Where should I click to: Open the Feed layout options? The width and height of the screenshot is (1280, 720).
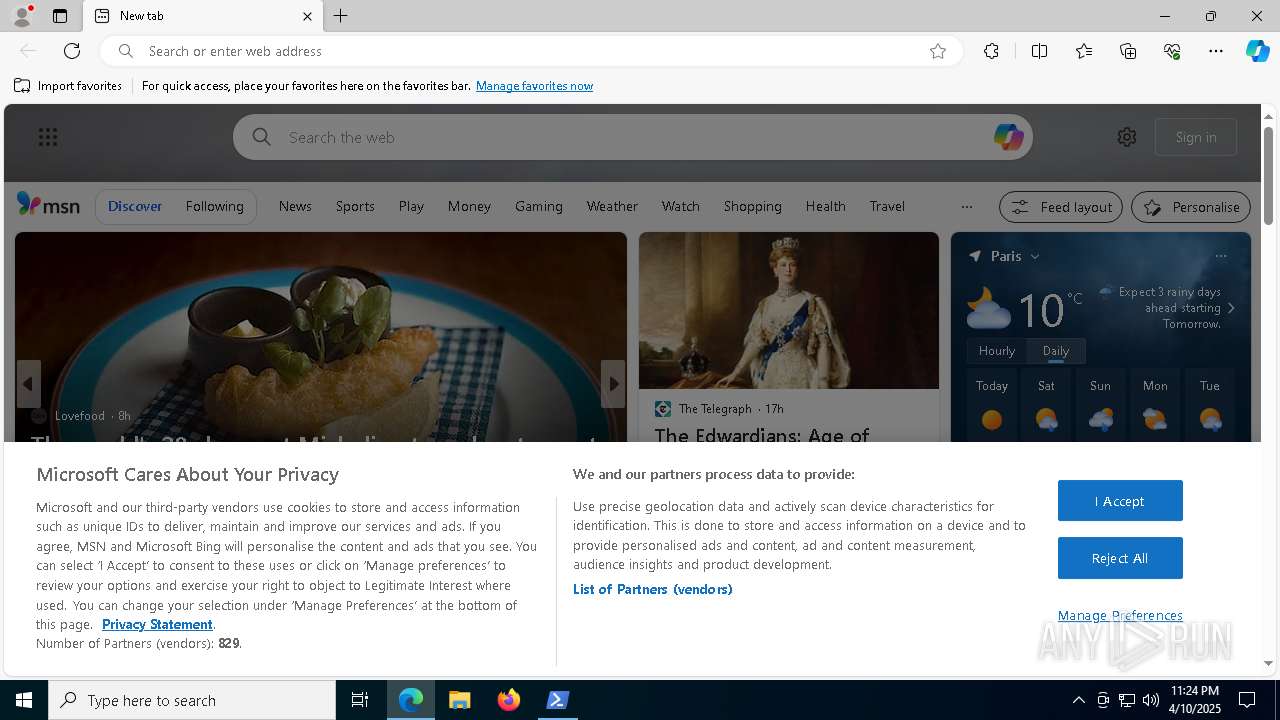pos(1061,207)
